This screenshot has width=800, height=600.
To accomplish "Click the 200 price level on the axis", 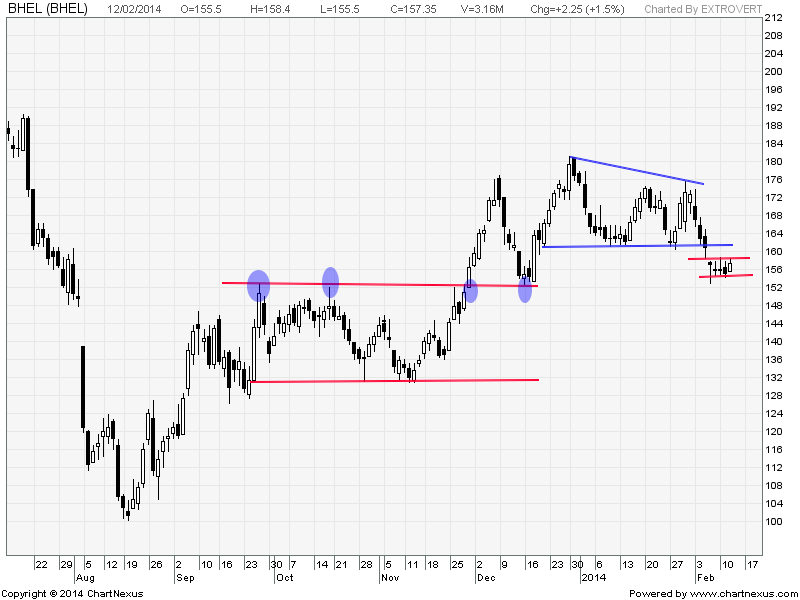I will pyautogui.click(x=772, y=71).
